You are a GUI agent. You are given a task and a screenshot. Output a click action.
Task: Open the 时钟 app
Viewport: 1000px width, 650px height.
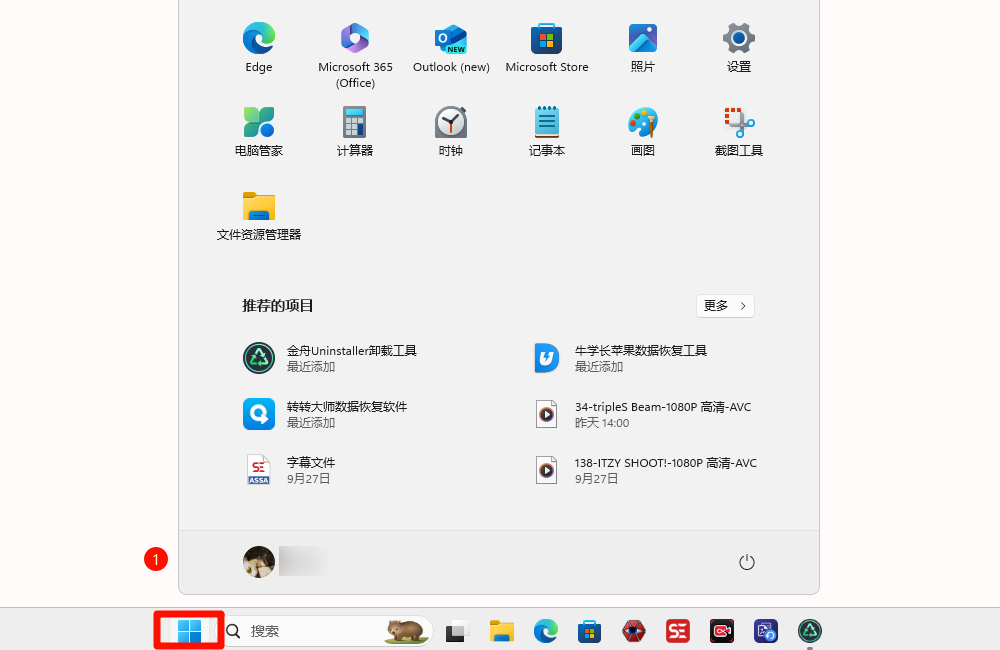[451, 131]
